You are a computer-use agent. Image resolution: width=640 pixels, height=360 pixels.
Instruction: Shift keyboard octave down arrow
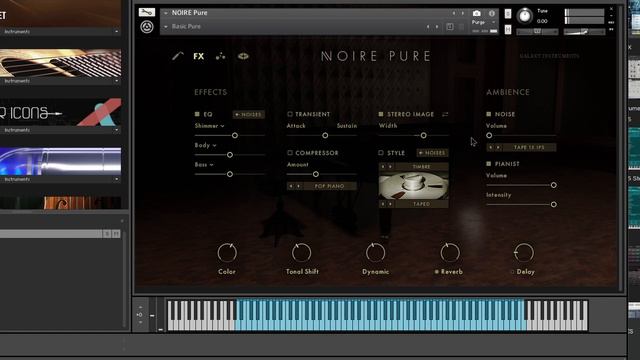(140, 322)
